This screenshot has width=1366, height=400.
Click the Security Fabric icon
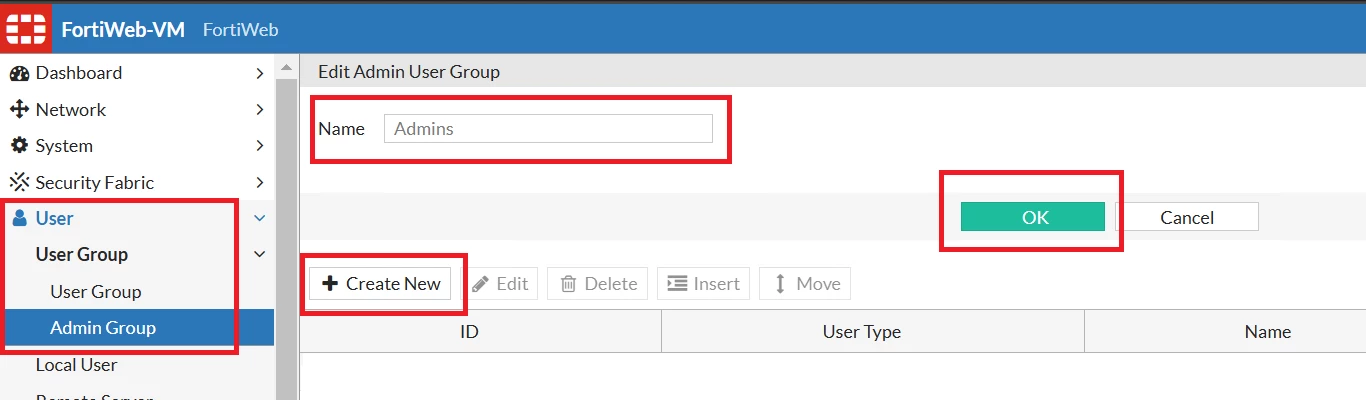coord(19,182)
